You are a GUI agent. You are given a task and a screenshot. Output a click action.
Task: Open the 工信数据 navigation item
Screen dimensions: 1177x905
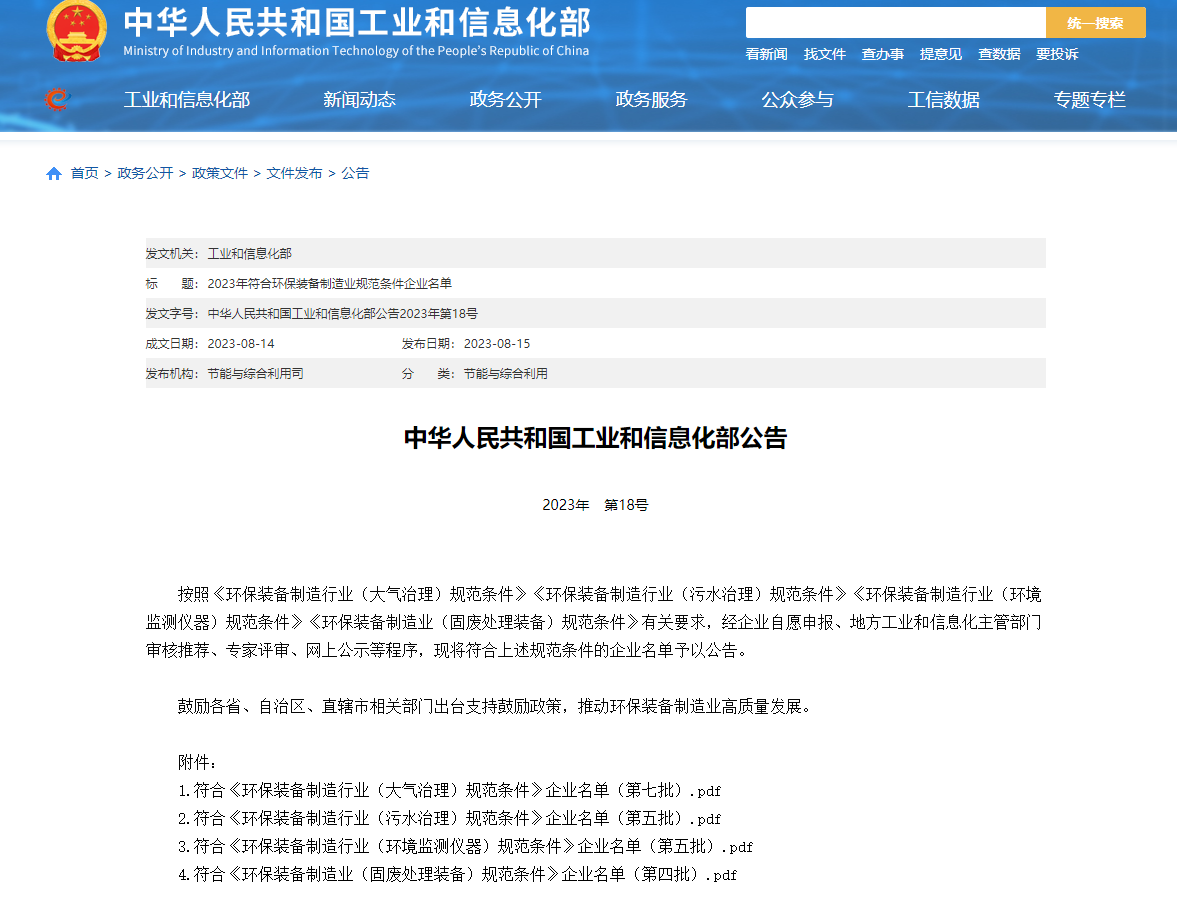click(x=944, y=100)
